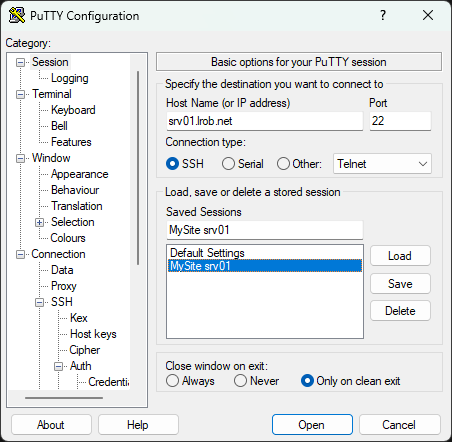Expand the Selection tree node
Screen dimensions: 452x442
40,222
